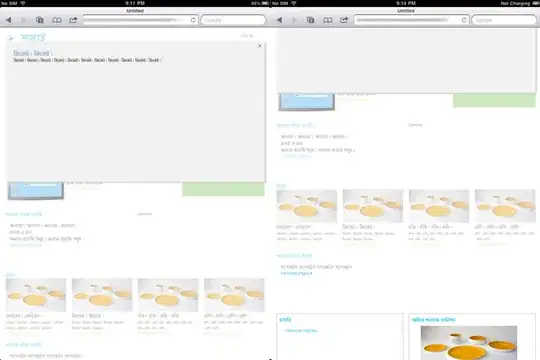Open the pages switcher in the 9:14 PM Safari window

pos(310,20)
